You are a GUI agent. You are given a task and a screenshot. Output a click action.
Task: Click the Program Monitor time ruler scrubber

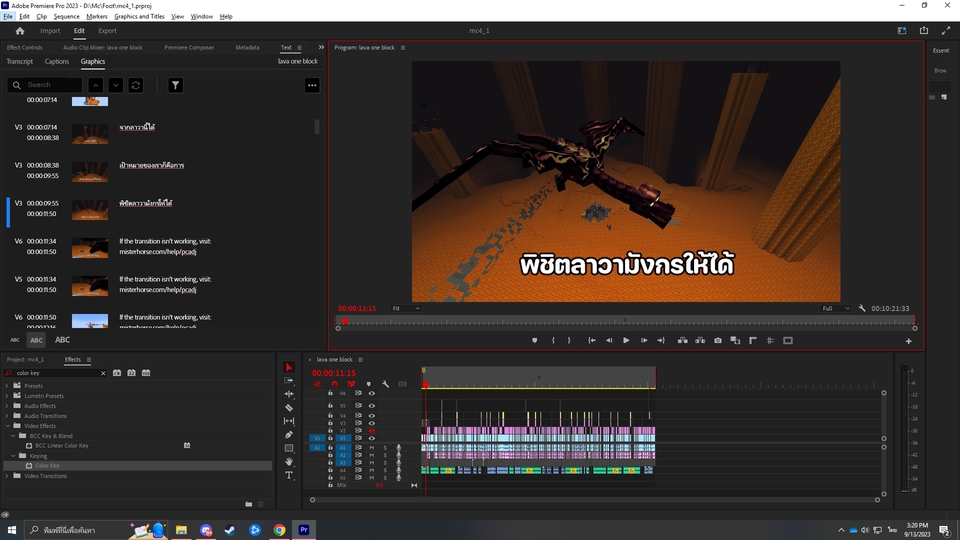coord(625,320)
